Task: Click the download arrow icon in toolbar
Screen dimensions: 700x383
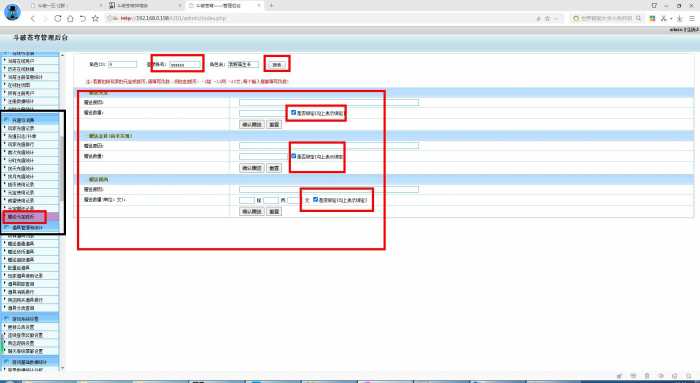Action: point(679,18)
